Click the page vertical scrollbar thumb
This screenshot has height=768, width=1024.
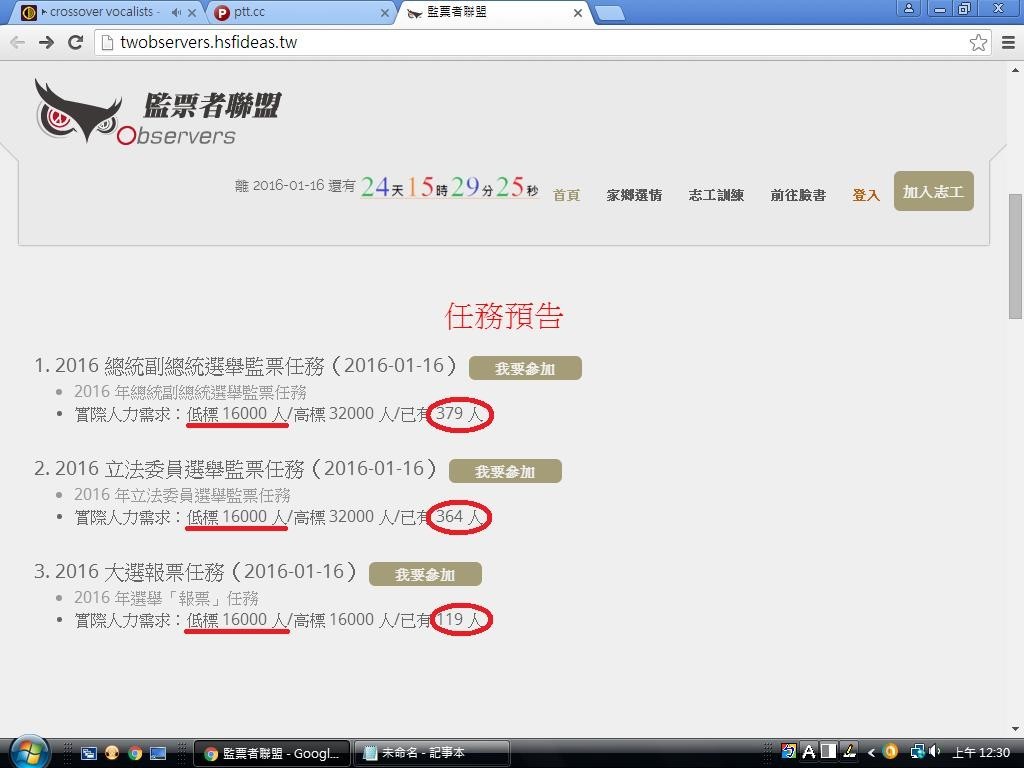[1016, 256]
